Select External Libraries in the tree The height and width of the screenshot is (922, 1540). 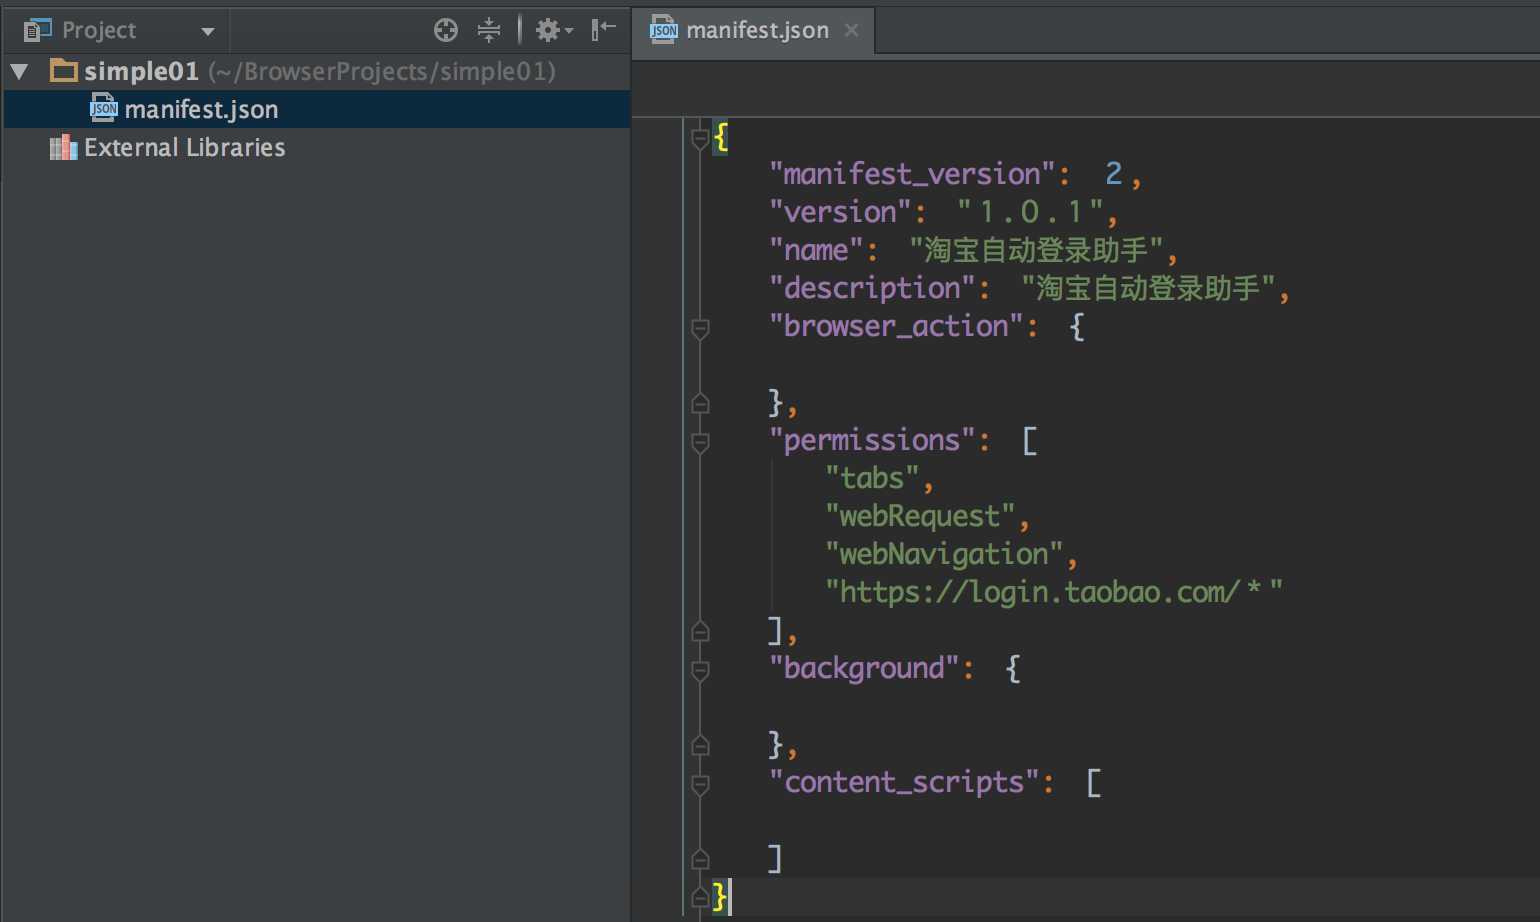click(x=184, y=147)
